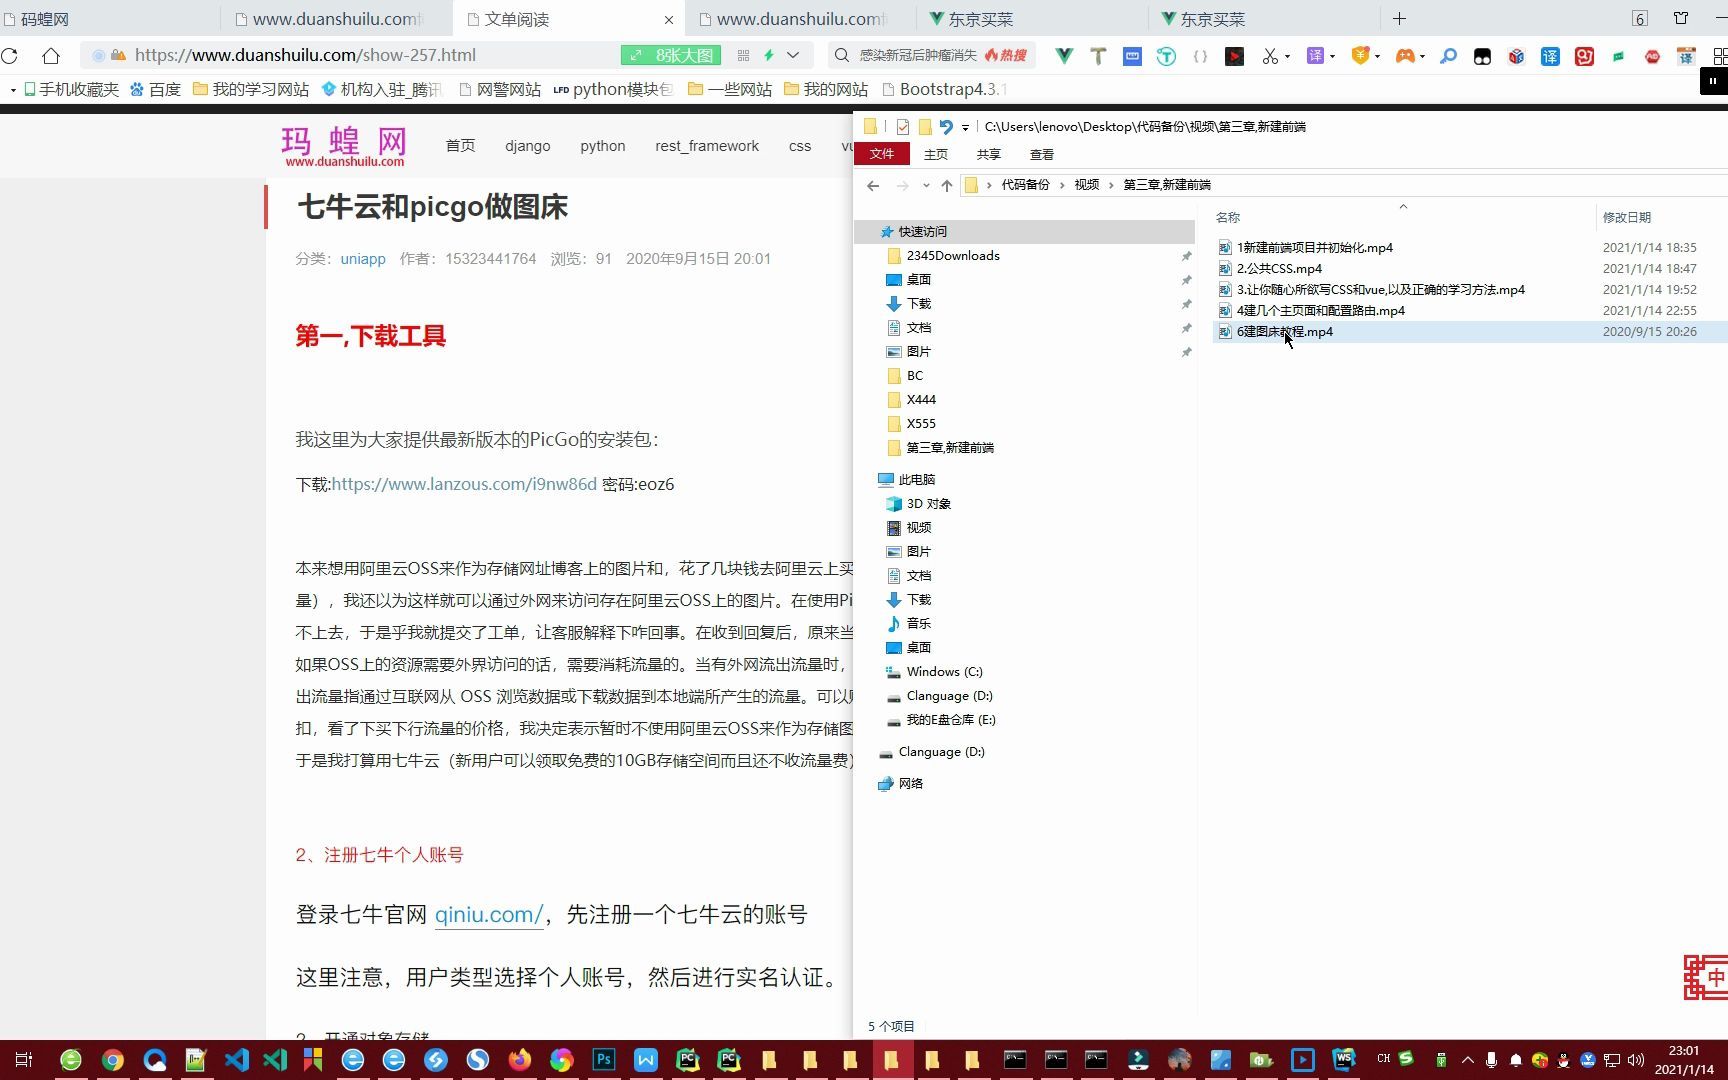Go up one folder level in Explorer
Viewport: 1728px width, 1080px height.
(x=946, y=185)
